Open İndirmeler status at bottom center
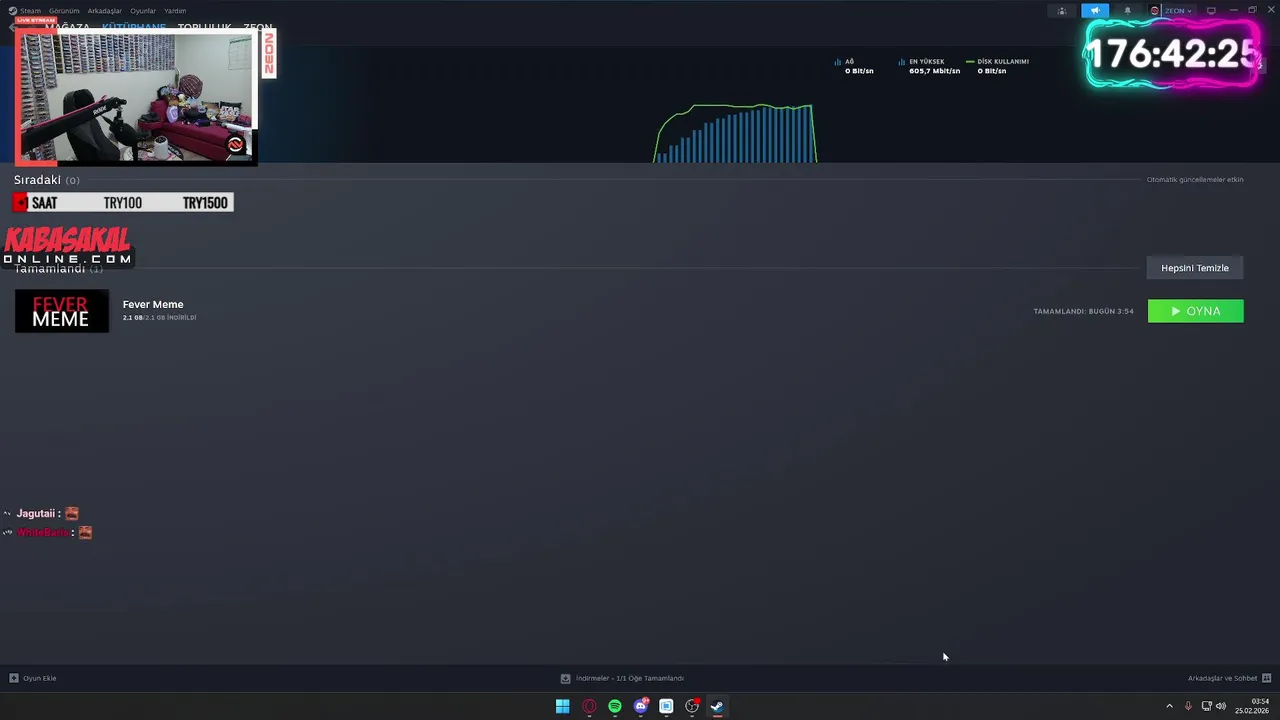1280x720 pixels. pyautogui.click(x=630, y=678)
